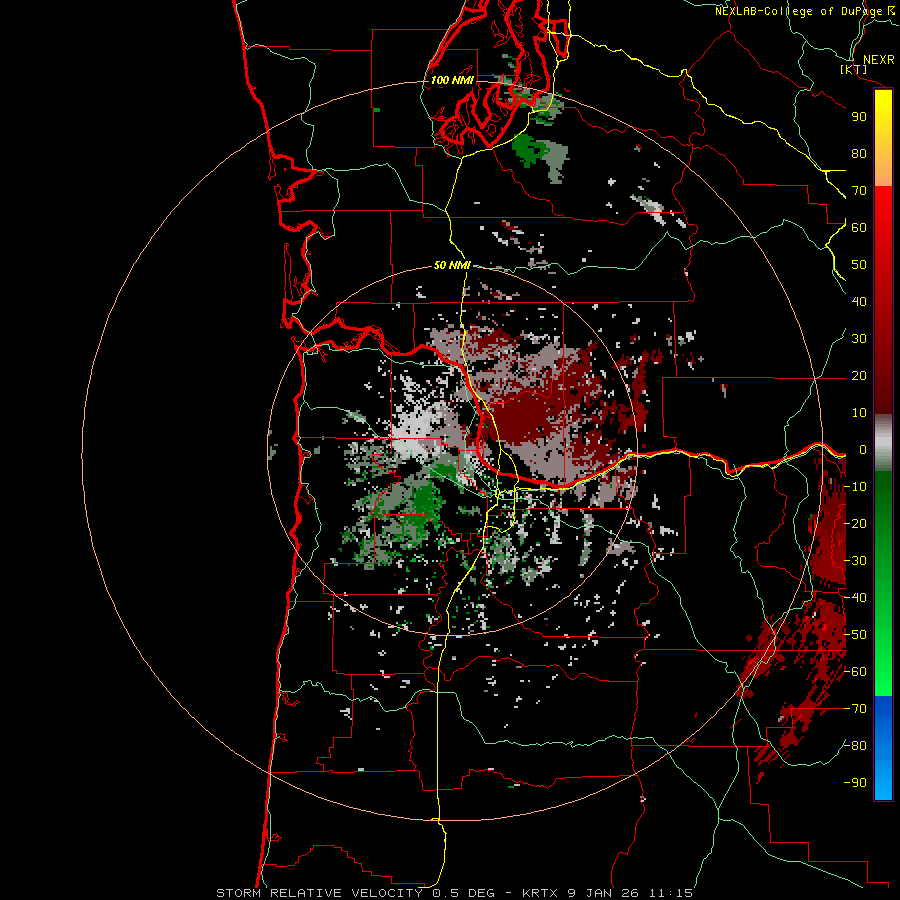Click the "-90" scale label at the bottom
Screen dimensions: 900x900
pyautogui.click(x=855, y=783)
